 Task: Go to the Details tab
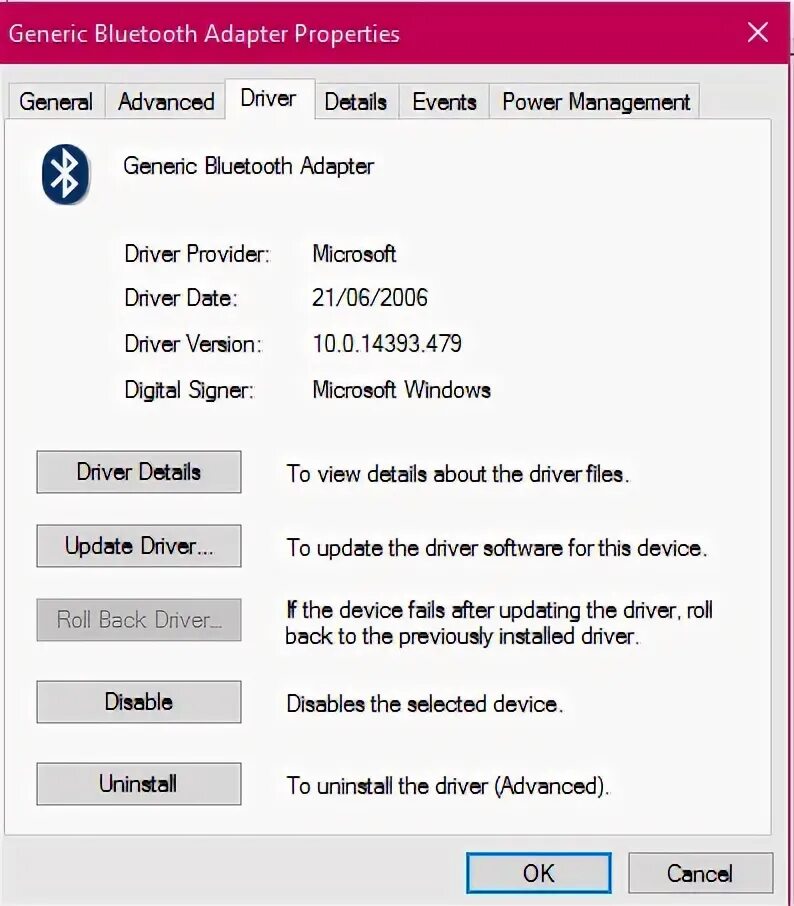tap(356, 102)
